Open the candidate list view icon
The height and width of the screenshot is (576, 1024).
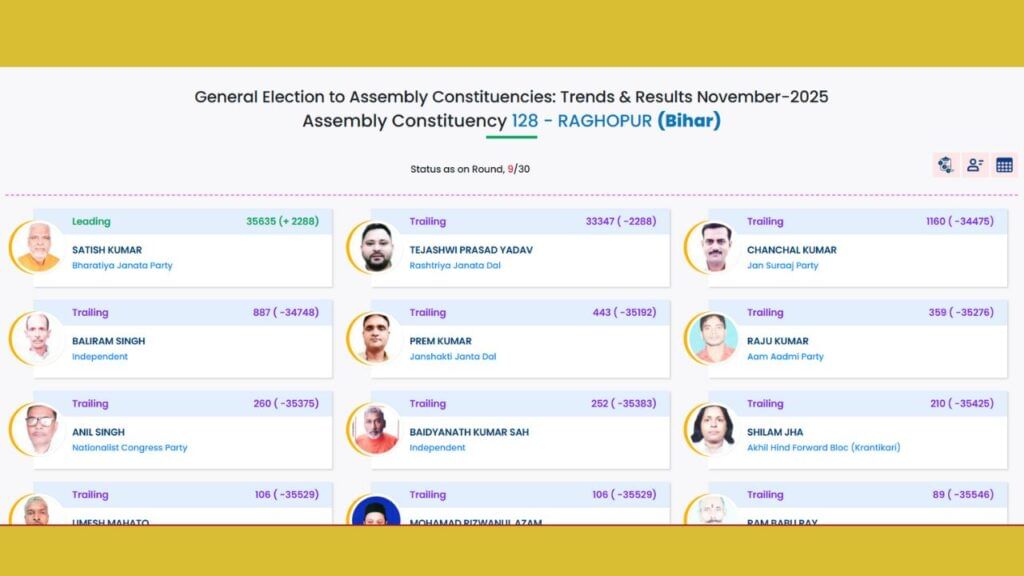[x=975, y=165]
